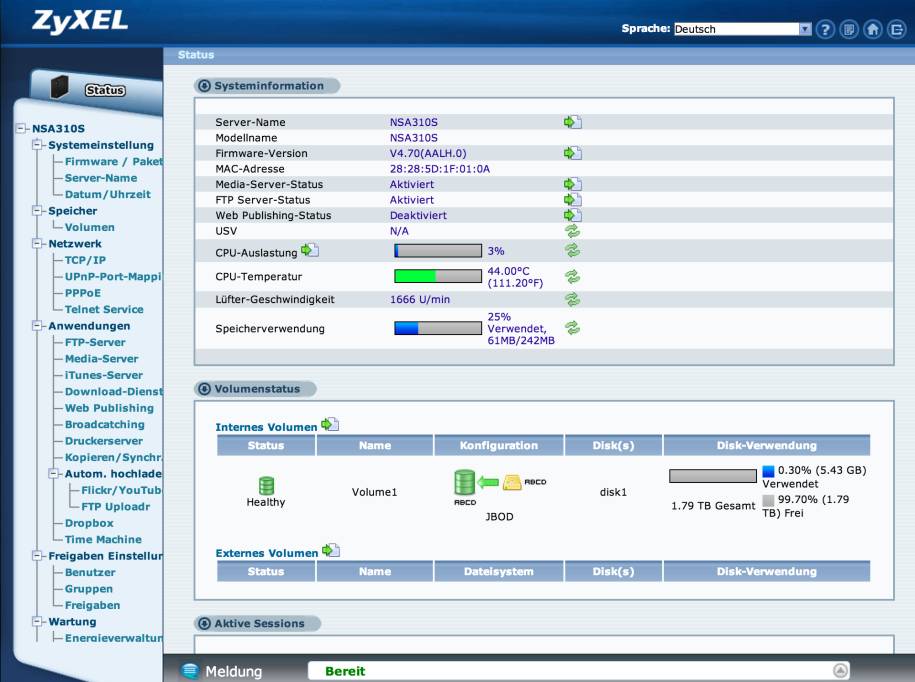
Task: Open Broadcatching settings
Action: [105, 425]
